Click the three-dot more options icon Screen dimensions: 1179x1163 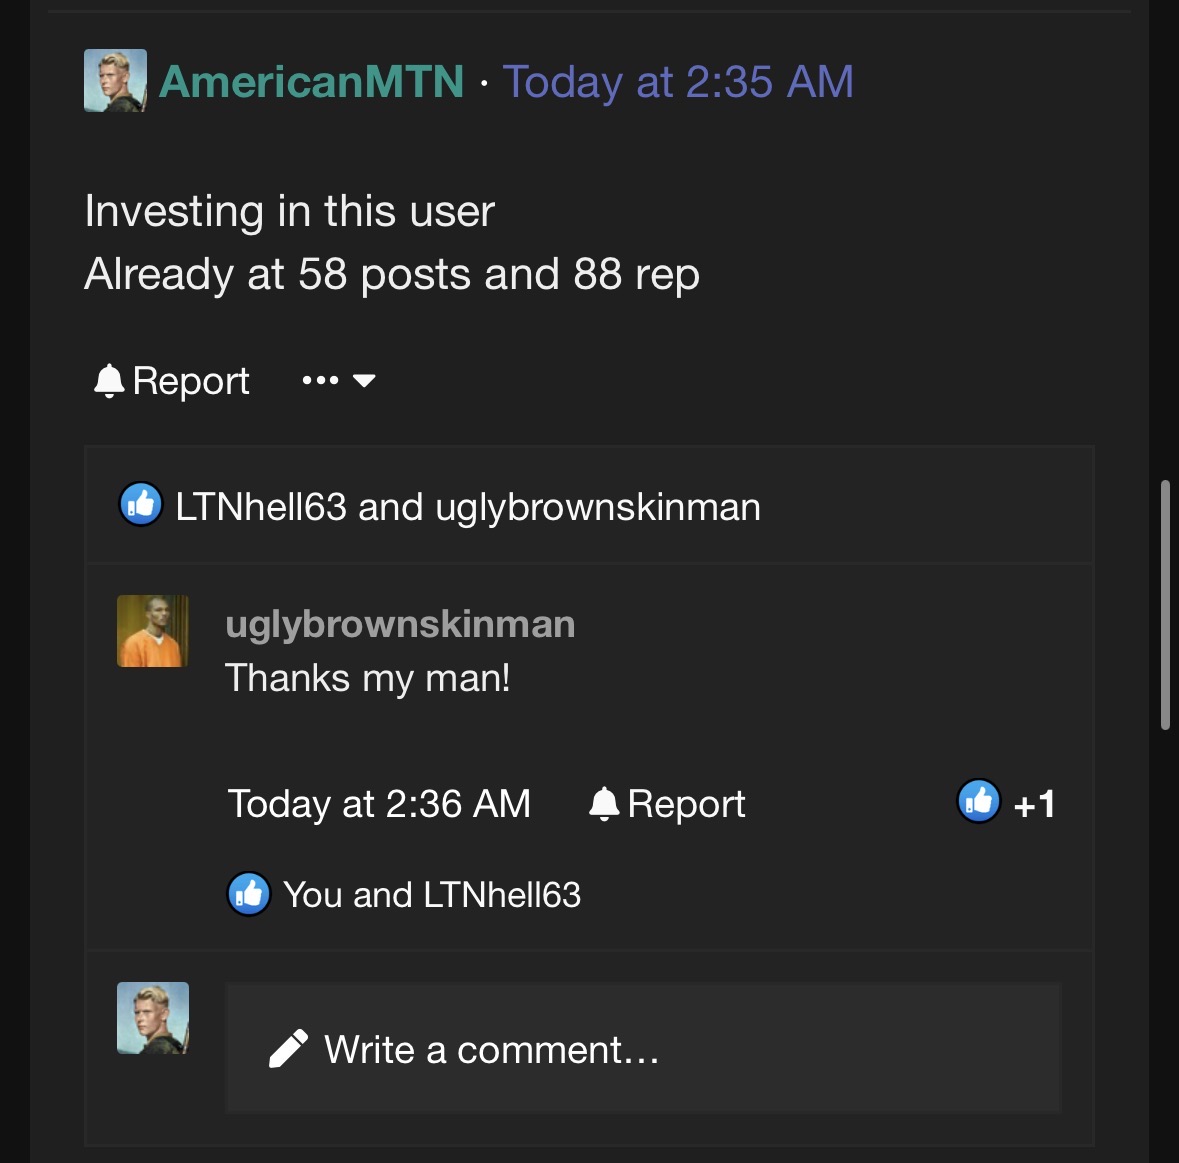319,381
